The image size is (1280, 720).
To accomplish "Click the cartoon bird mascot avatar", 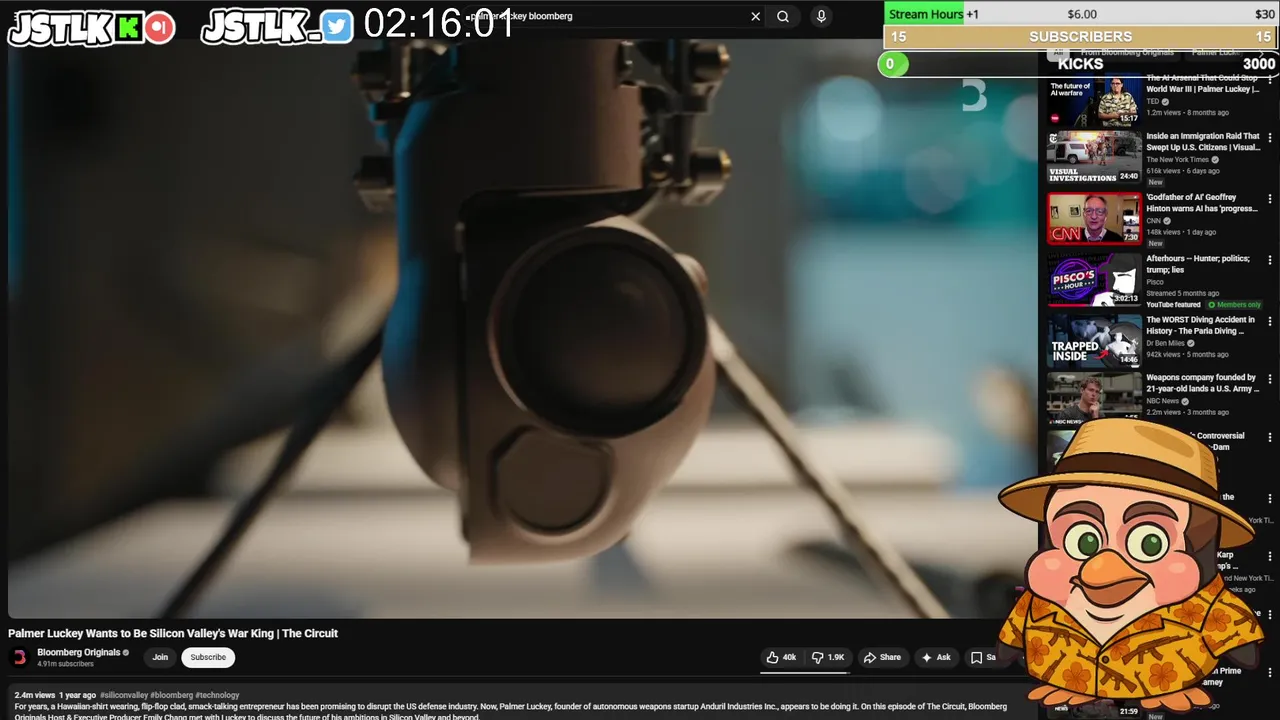I will tap(1130, 567).
